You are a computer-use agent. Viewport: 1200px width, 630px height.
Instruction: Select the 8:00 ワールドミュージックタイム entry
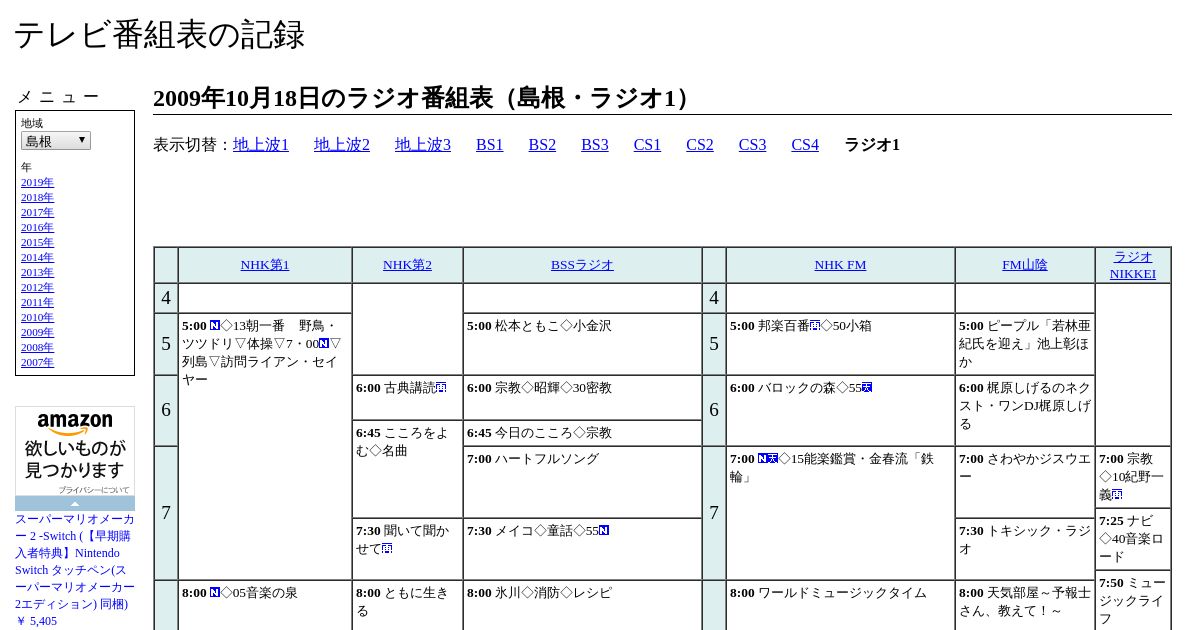coord(840,605)
